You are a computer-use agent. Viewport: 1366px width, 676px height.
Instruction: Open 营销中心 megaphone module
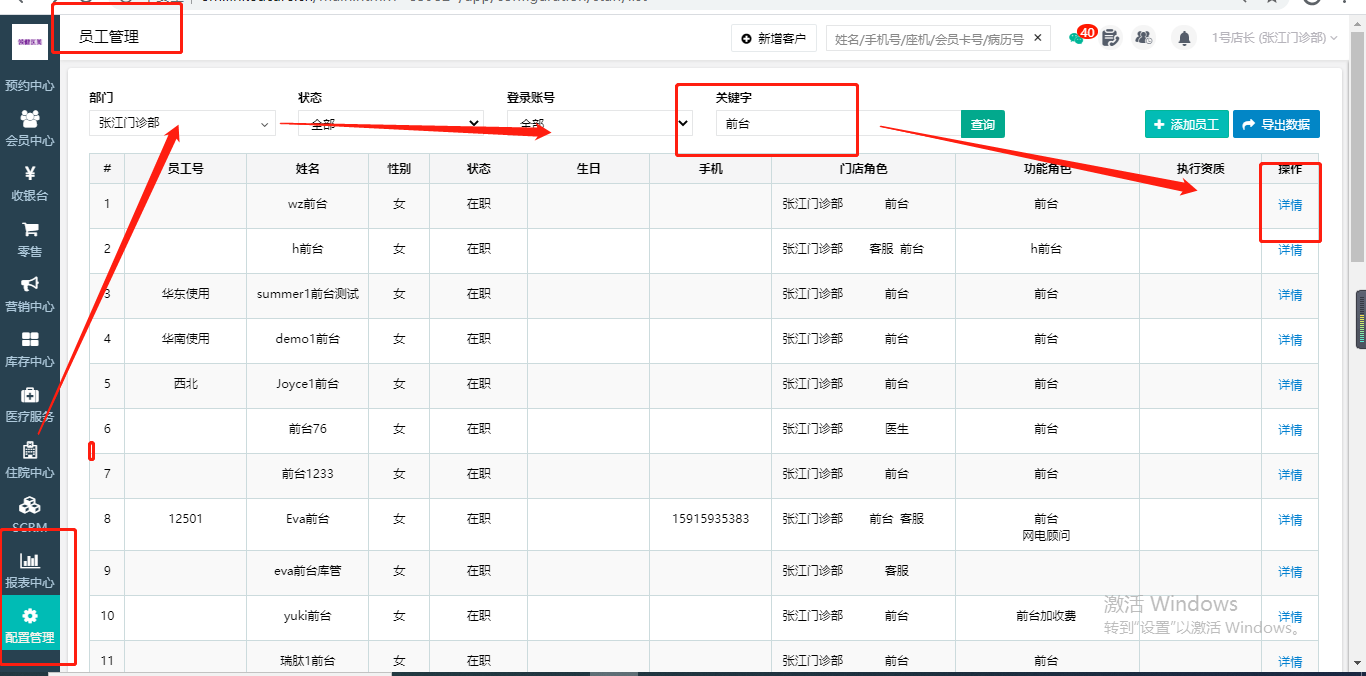(30, 295)
